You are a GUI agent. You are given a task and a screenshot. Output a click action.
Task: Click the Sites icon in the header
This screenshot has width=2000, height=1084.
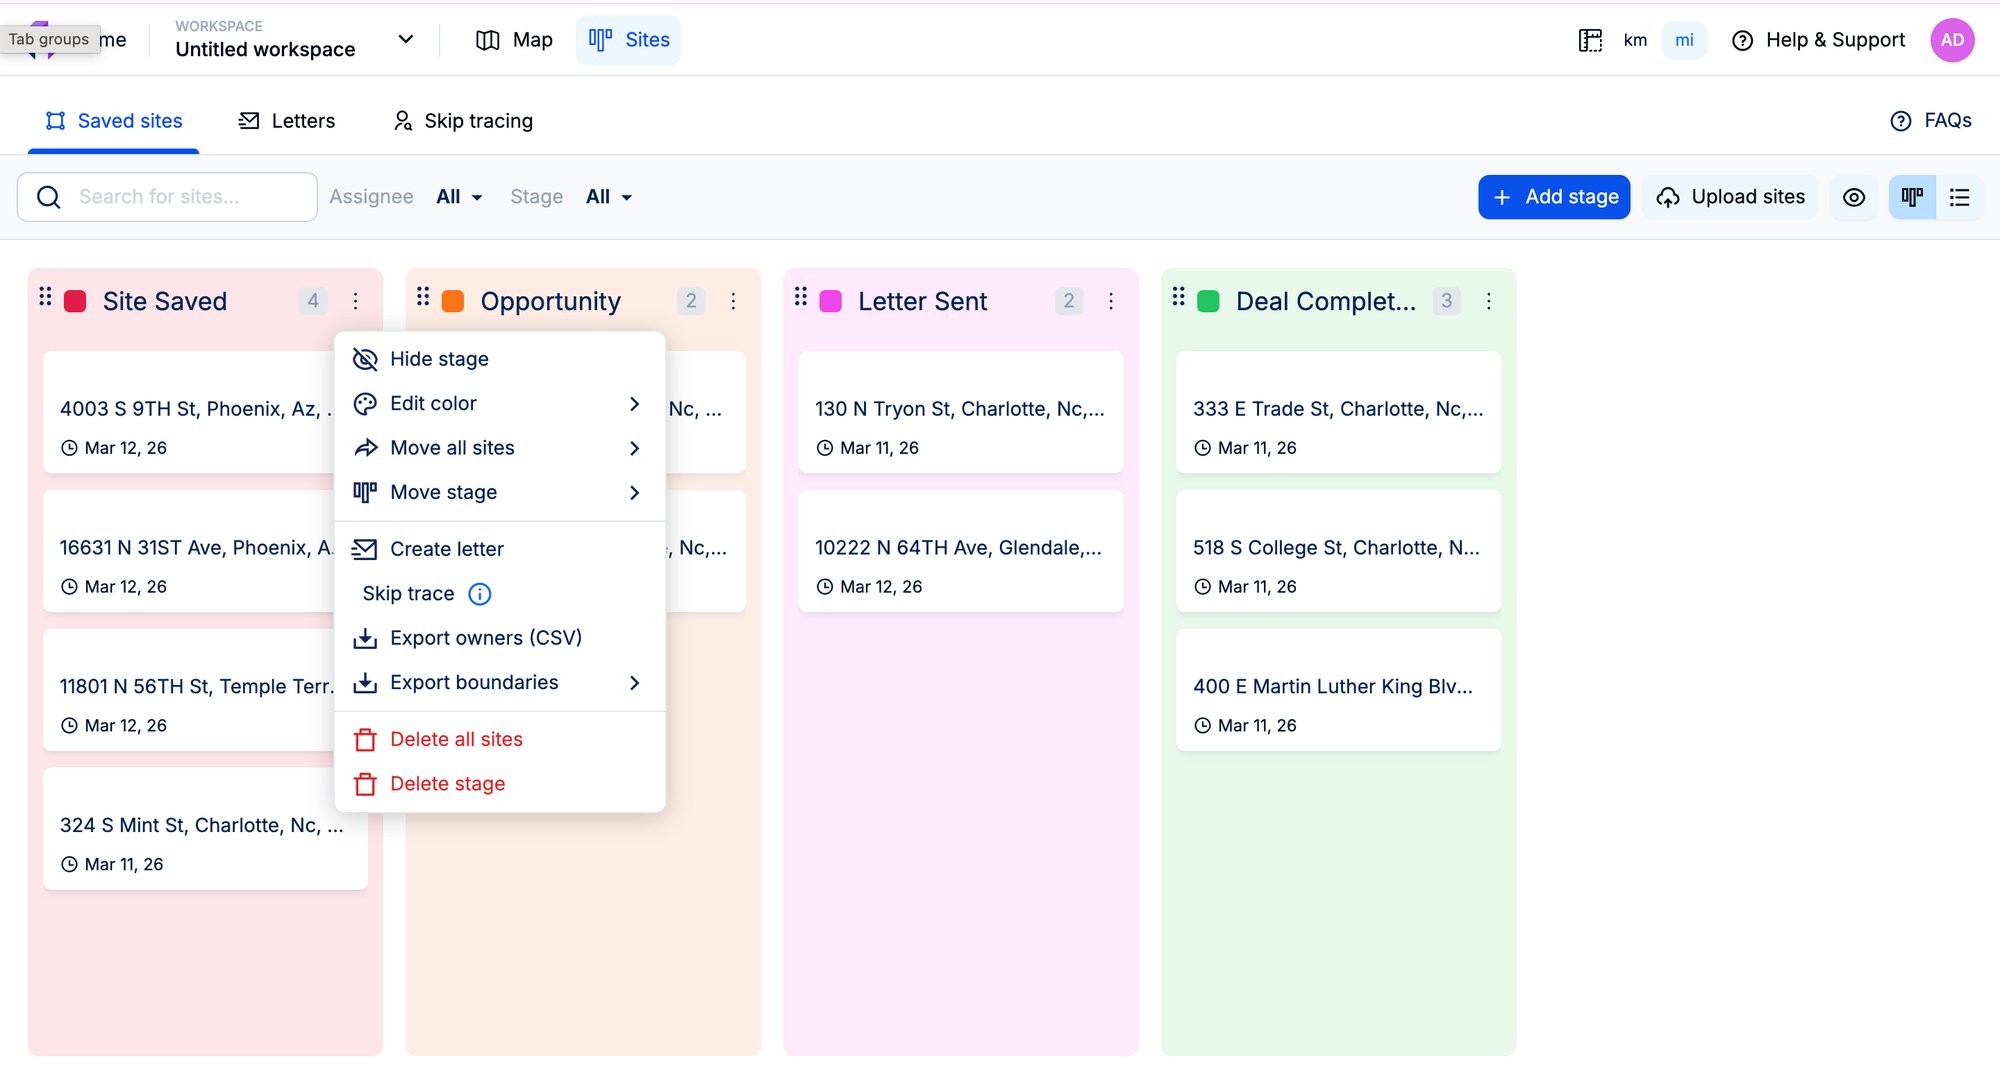(601, 40)
